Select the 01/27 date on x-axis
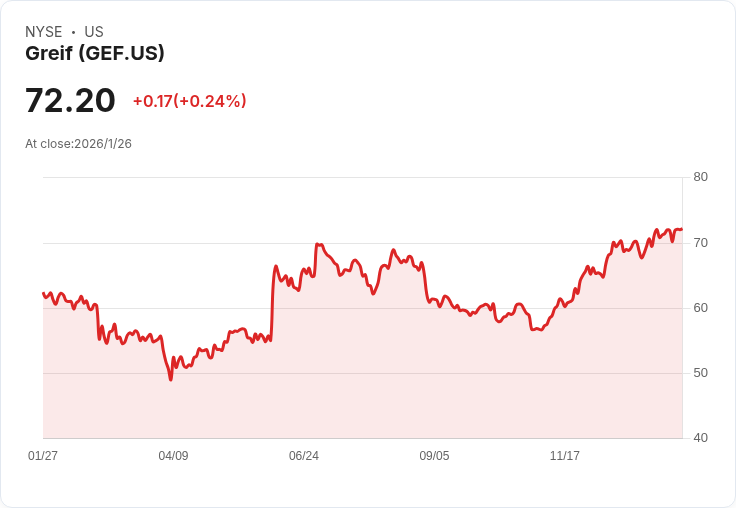Viewport: 736px width, 508px height. click(43, 456)
